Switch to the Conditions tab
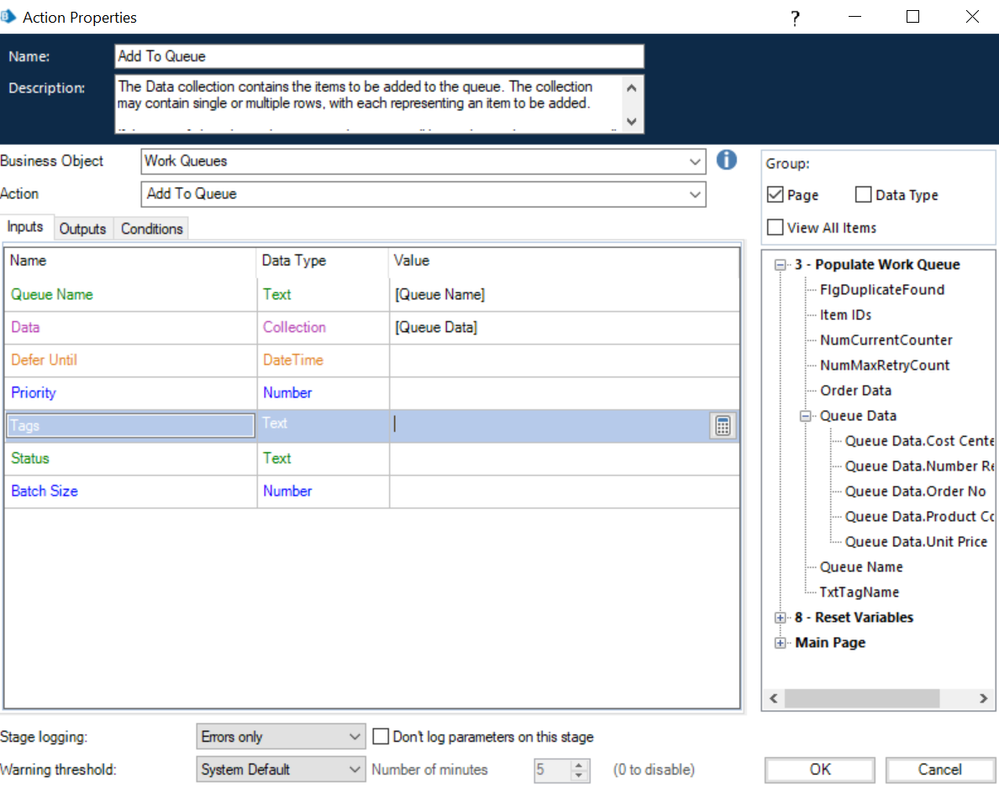The width and height of the screenshot is (999, 789). point(152,229)
